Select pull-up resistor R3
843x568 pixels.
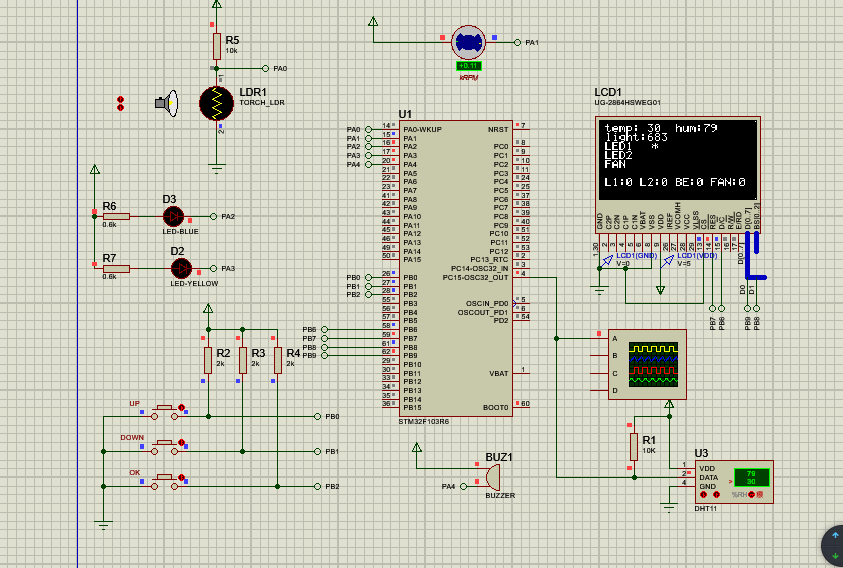click(x=243, y=360)
